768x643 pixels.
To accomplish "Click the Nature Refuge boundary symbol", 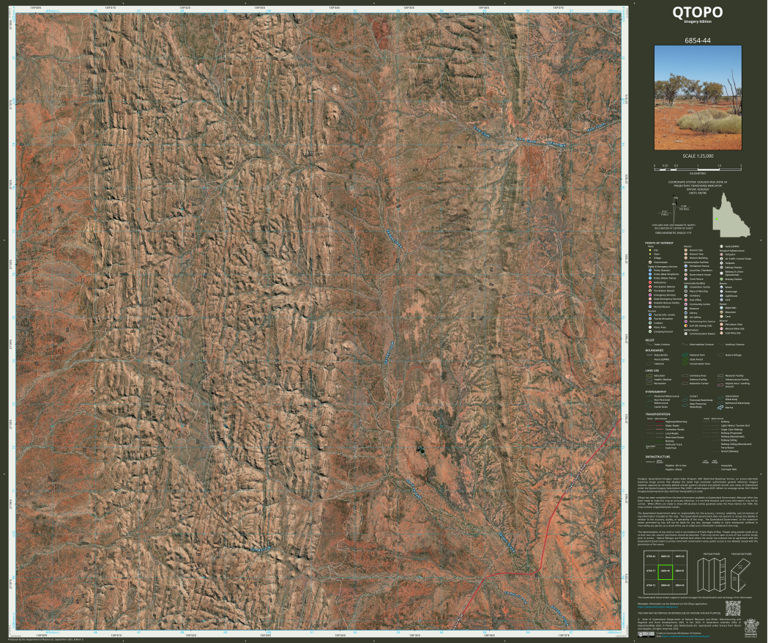I will pos(720,355).
